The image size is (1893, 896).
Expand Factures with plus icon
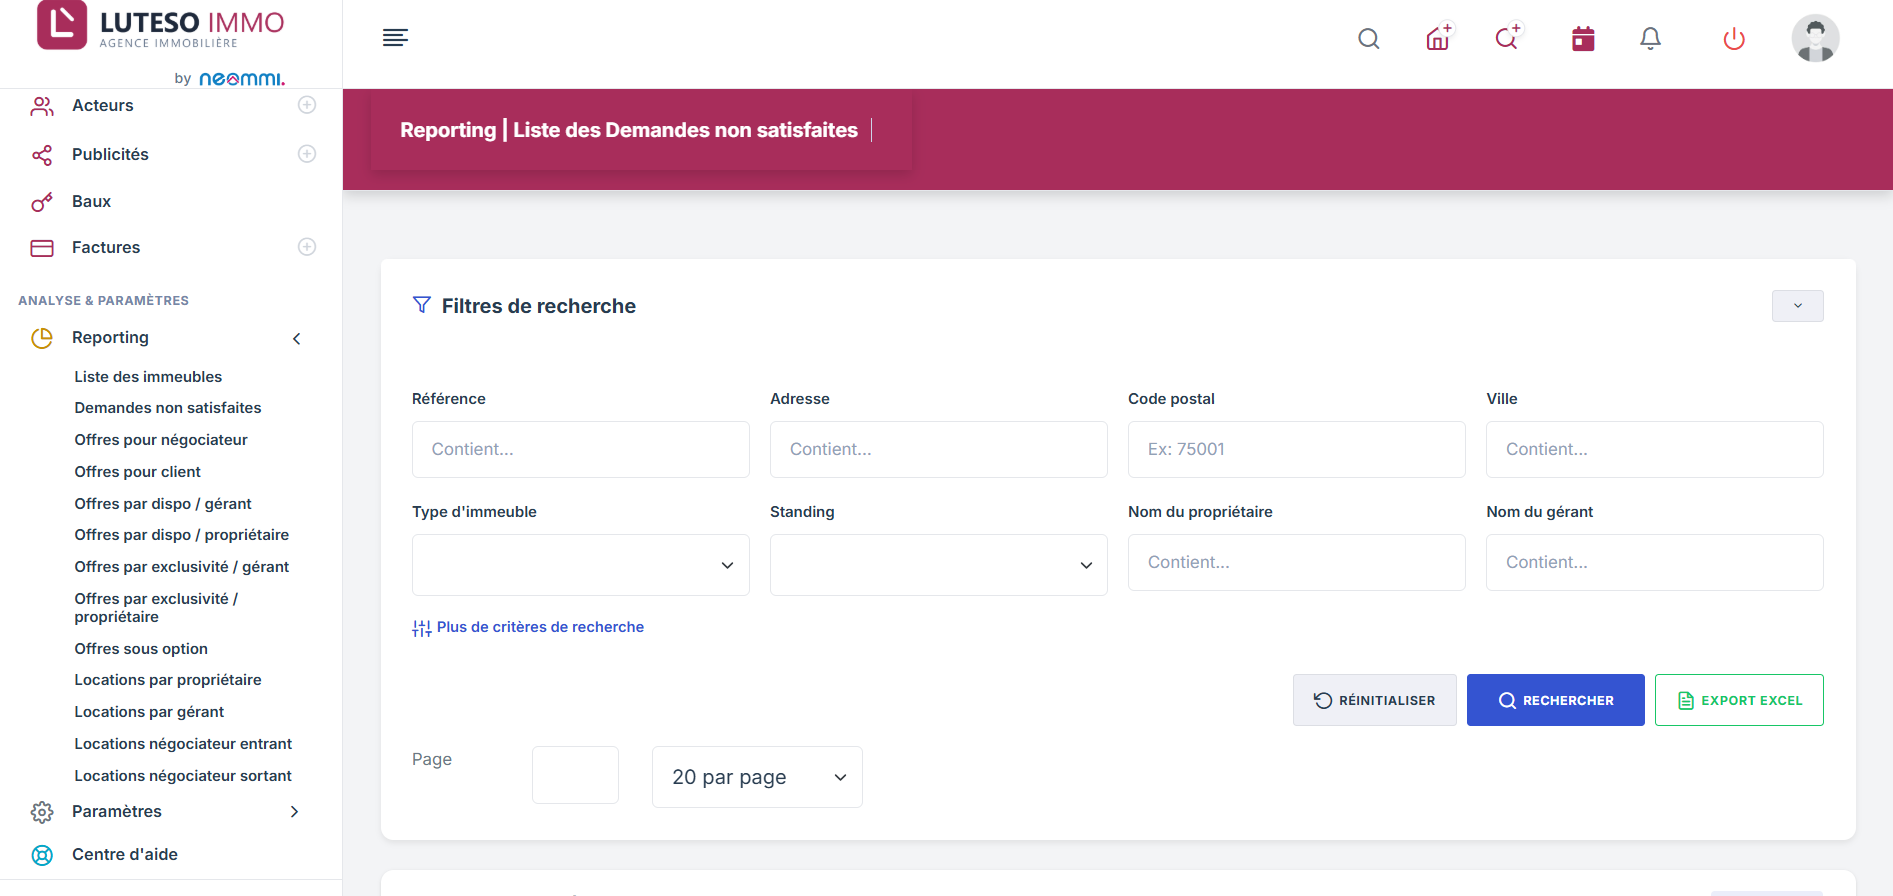click(307, 247)
